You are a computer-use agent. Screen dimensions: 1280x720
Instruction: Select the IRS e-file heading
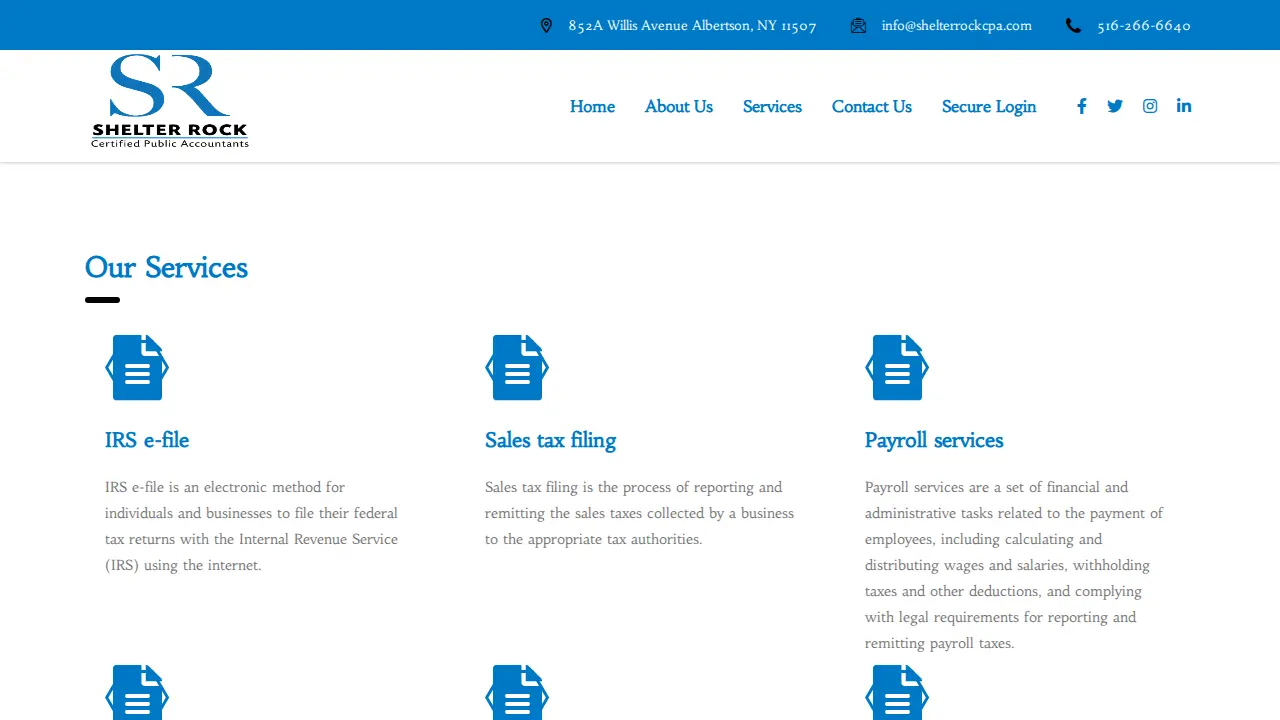tap(147, 440)
